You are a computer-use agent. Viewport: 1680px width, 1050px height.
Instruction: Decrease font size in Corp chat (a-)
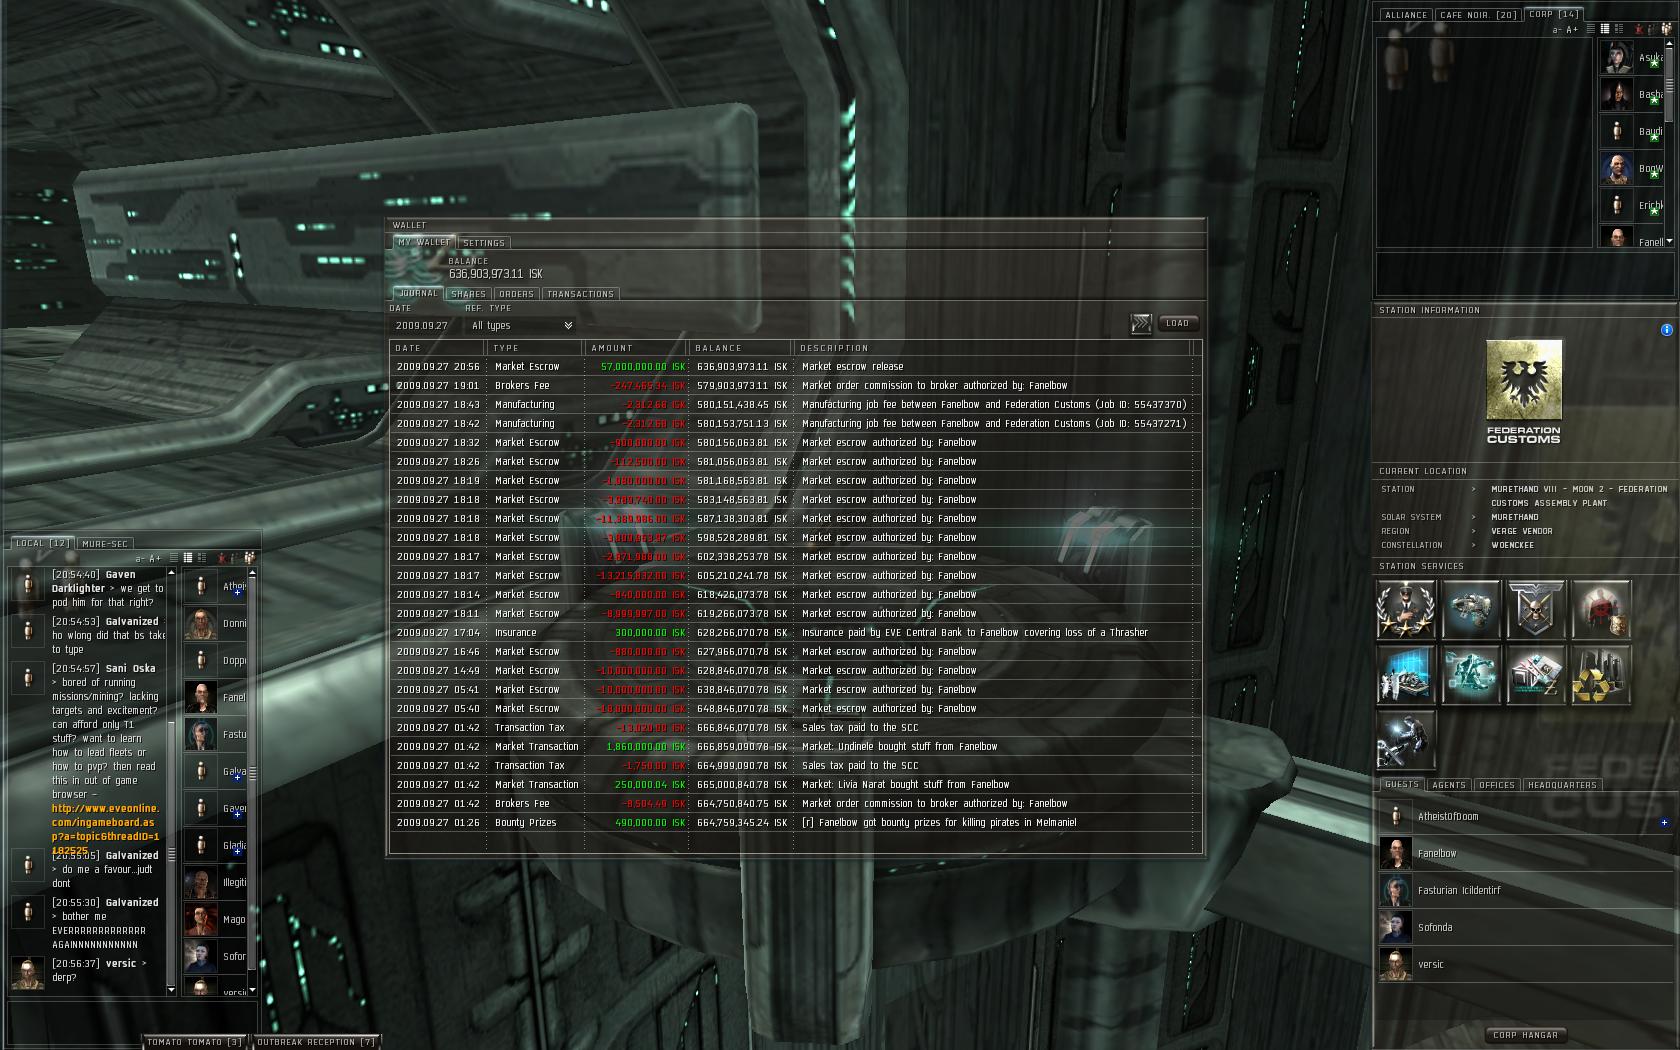(x=1556, y=30)
